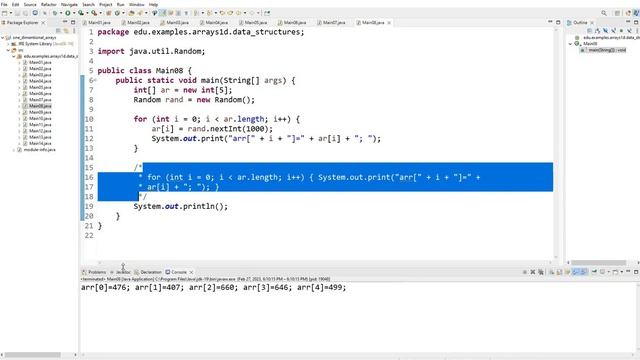Expand Main01.java in Package Explorer
This screenshot has width=640, height=360.
(19, 62)
